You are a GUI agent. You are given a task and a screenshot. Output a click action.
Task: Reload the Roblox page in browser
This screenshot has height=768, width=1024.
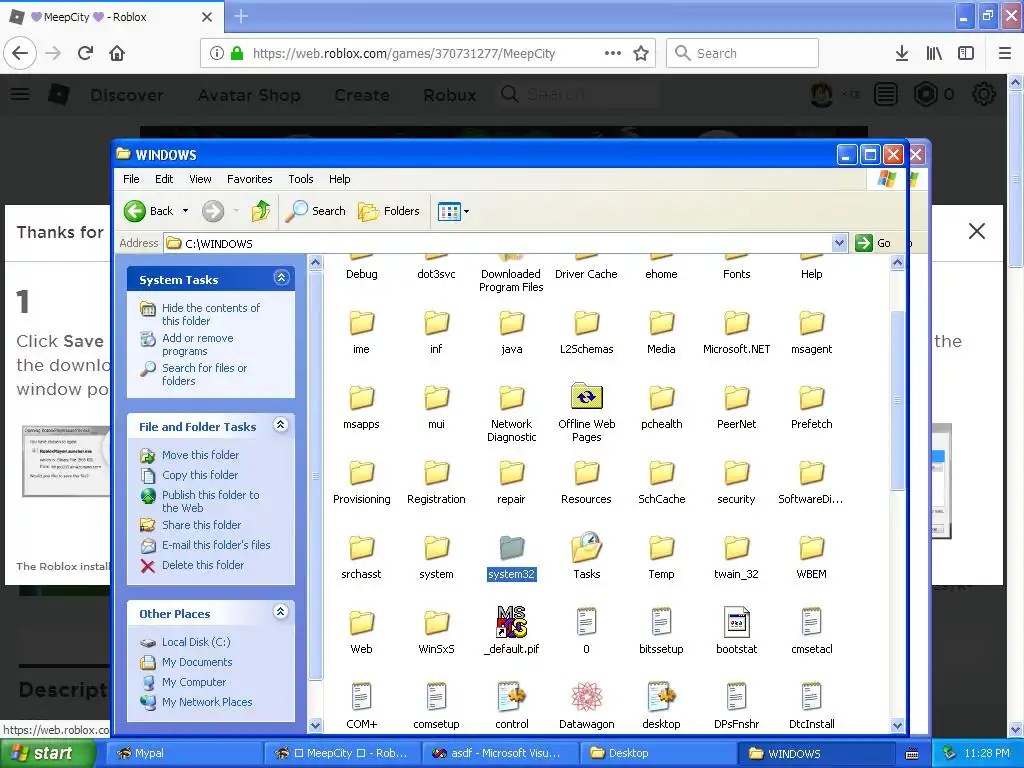click(86, 53)
